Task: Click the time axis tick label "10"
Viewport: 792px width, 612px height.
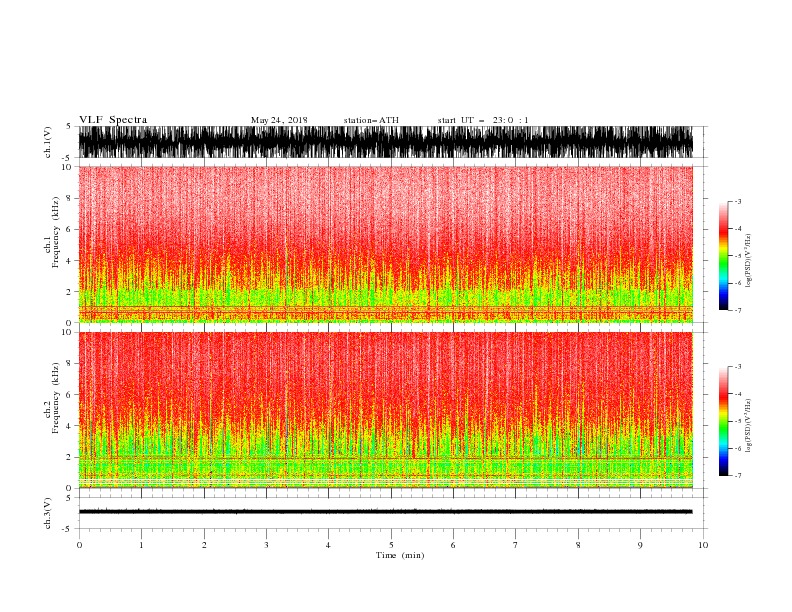Action: pos(703,545)
